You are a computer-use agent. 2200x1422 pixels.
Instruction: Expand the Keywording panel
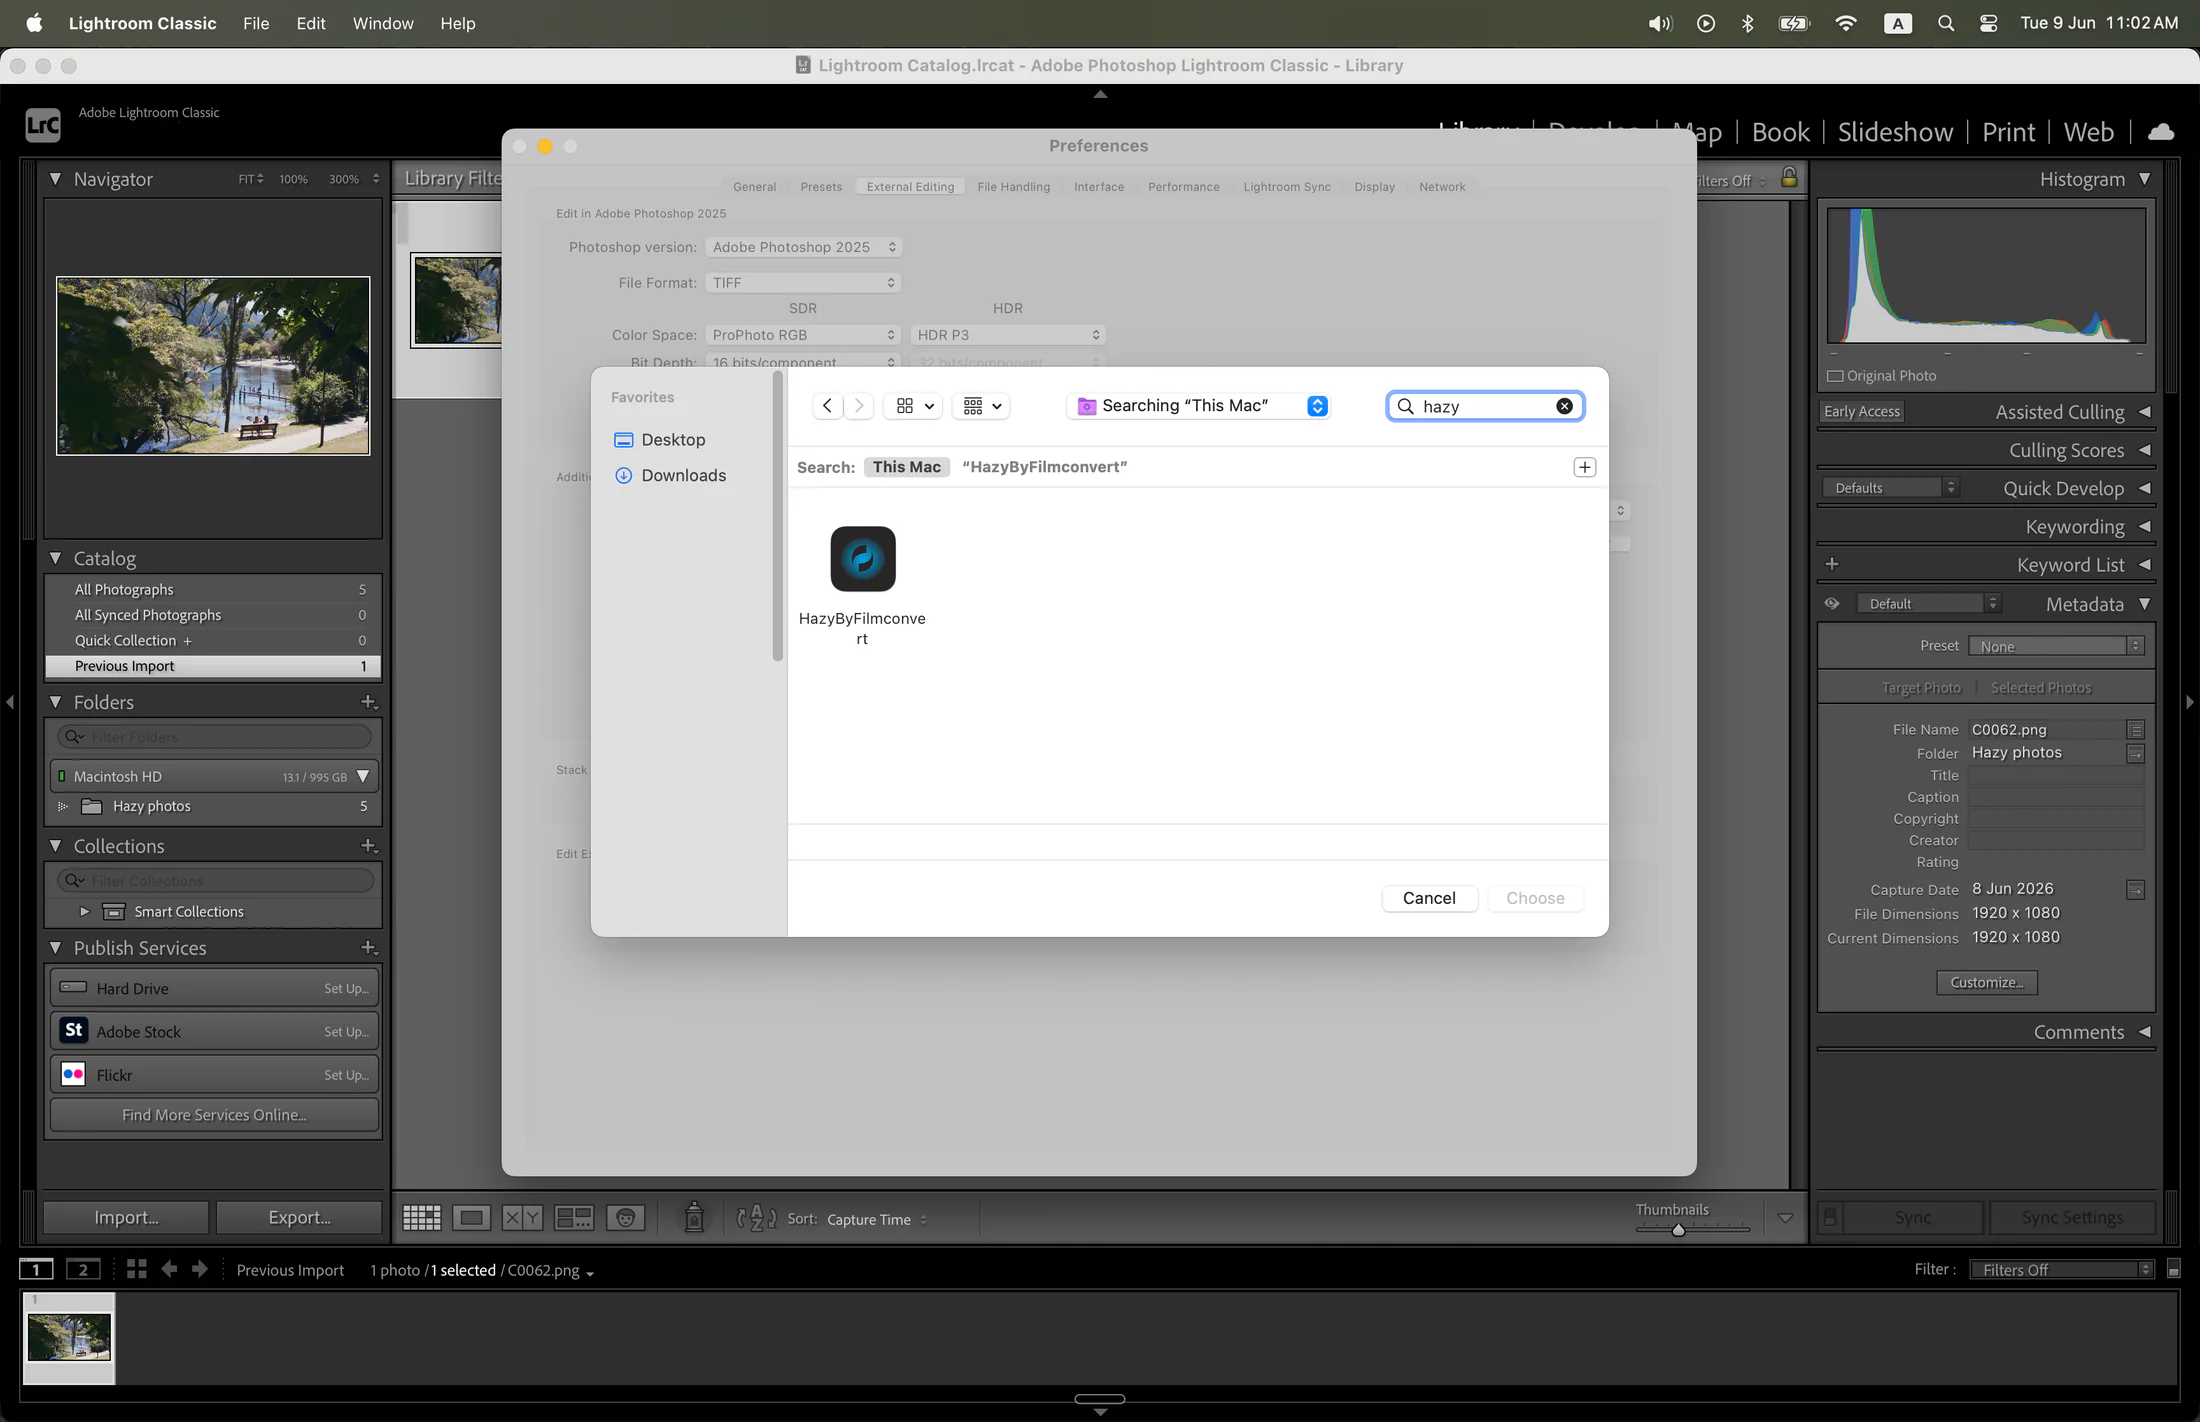pyautogui.click(x=2144, y=527)
